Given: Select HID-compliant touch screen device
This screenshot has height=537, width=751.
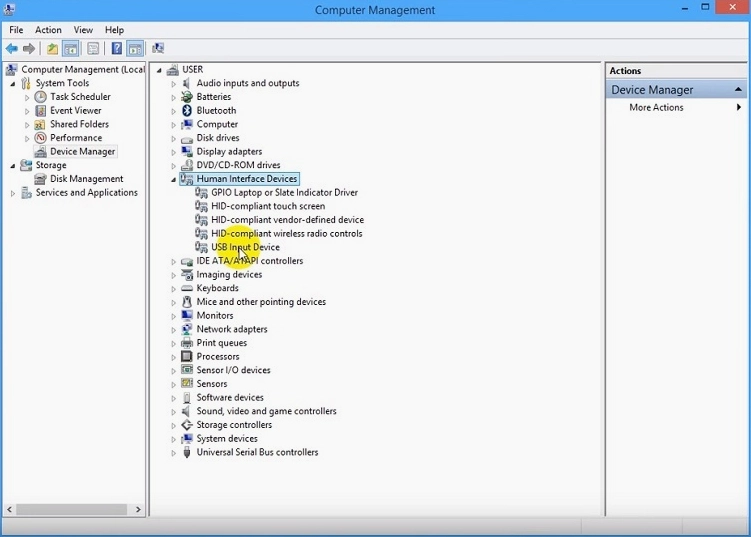Looking at the screenshot, I should tap(267, 206).
